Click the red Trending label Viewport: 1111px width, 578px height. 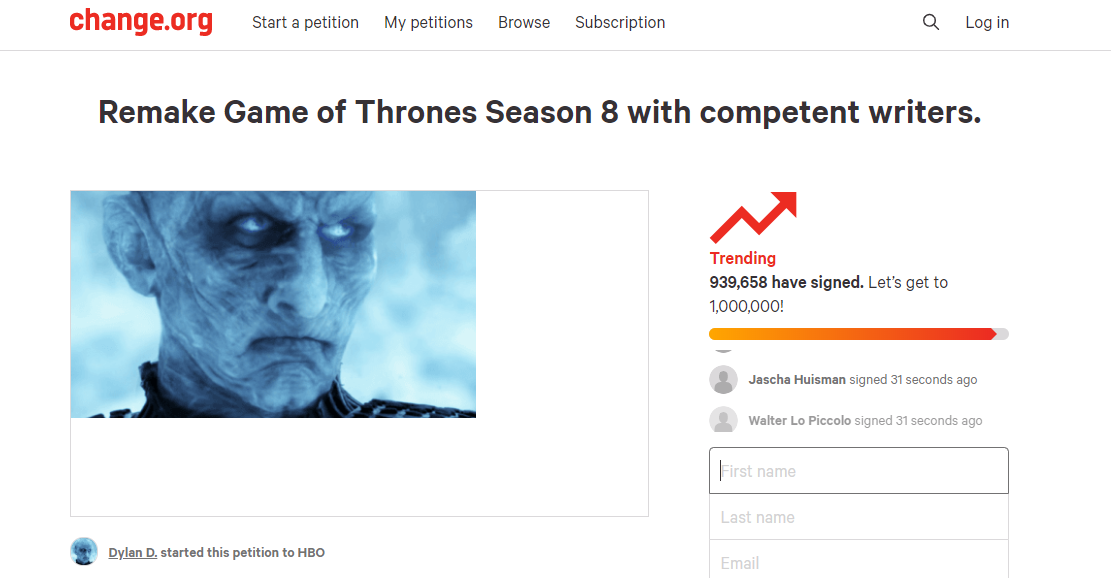743,258
